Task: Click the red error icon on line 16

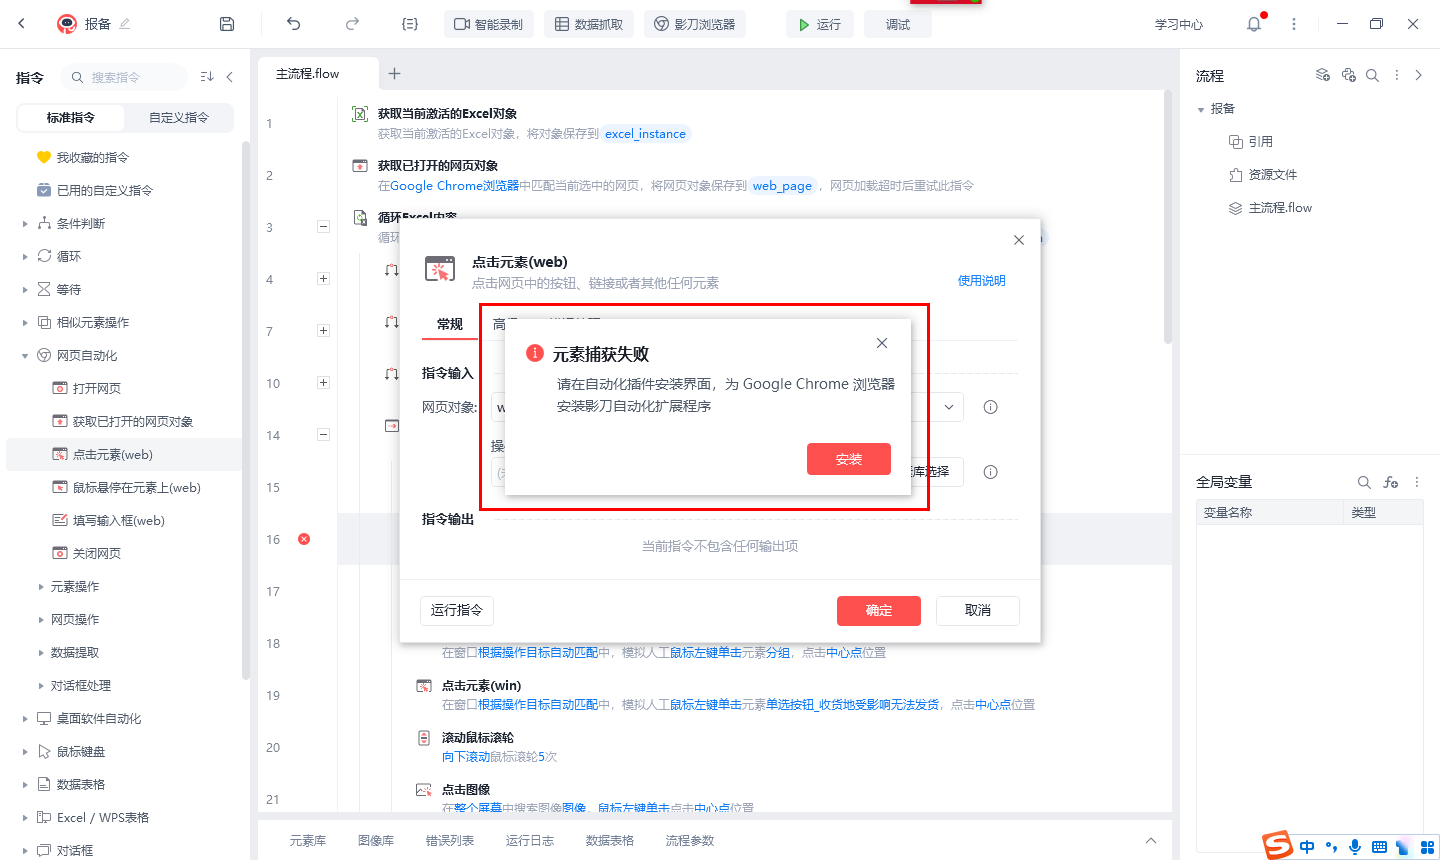Action: click(304, 539)
